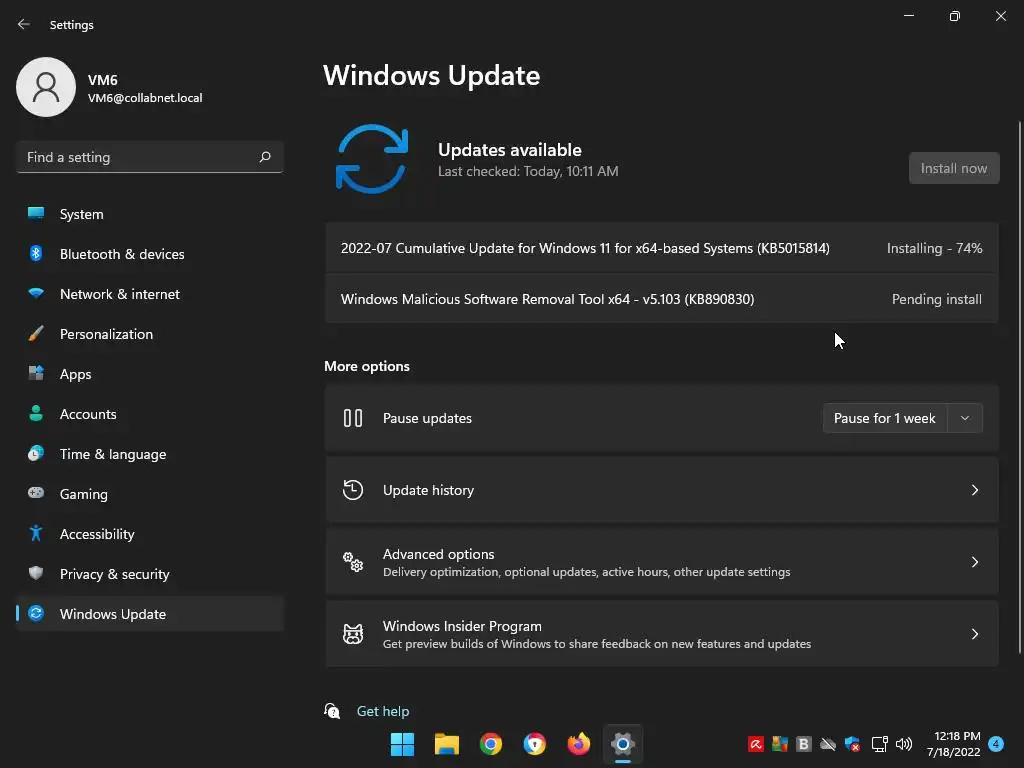
Task: Click the Install now button
Action: point(953,168)
